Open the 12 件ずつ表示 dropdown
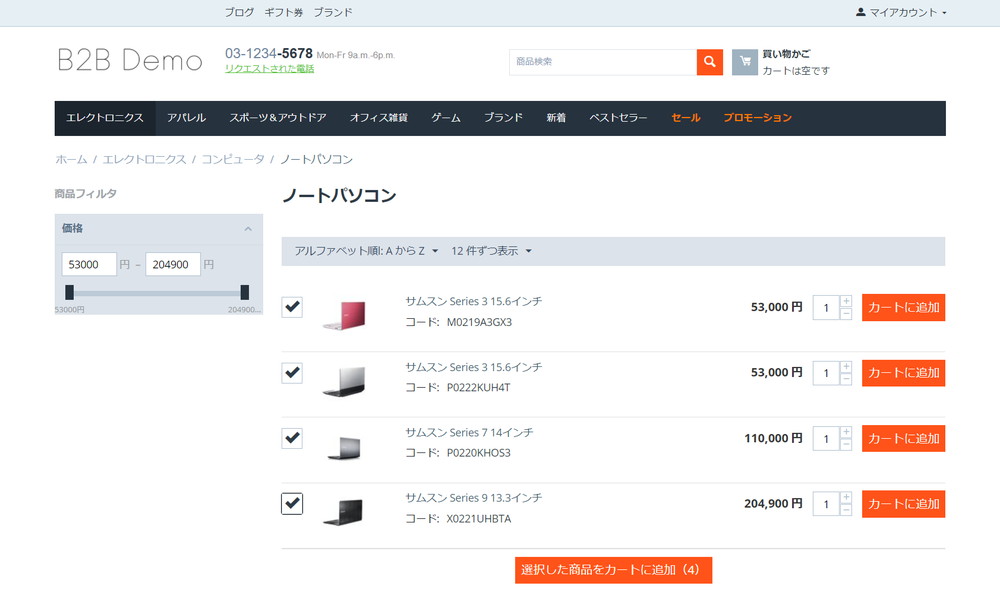1000x605 pixels. click(x=491, y=251)
